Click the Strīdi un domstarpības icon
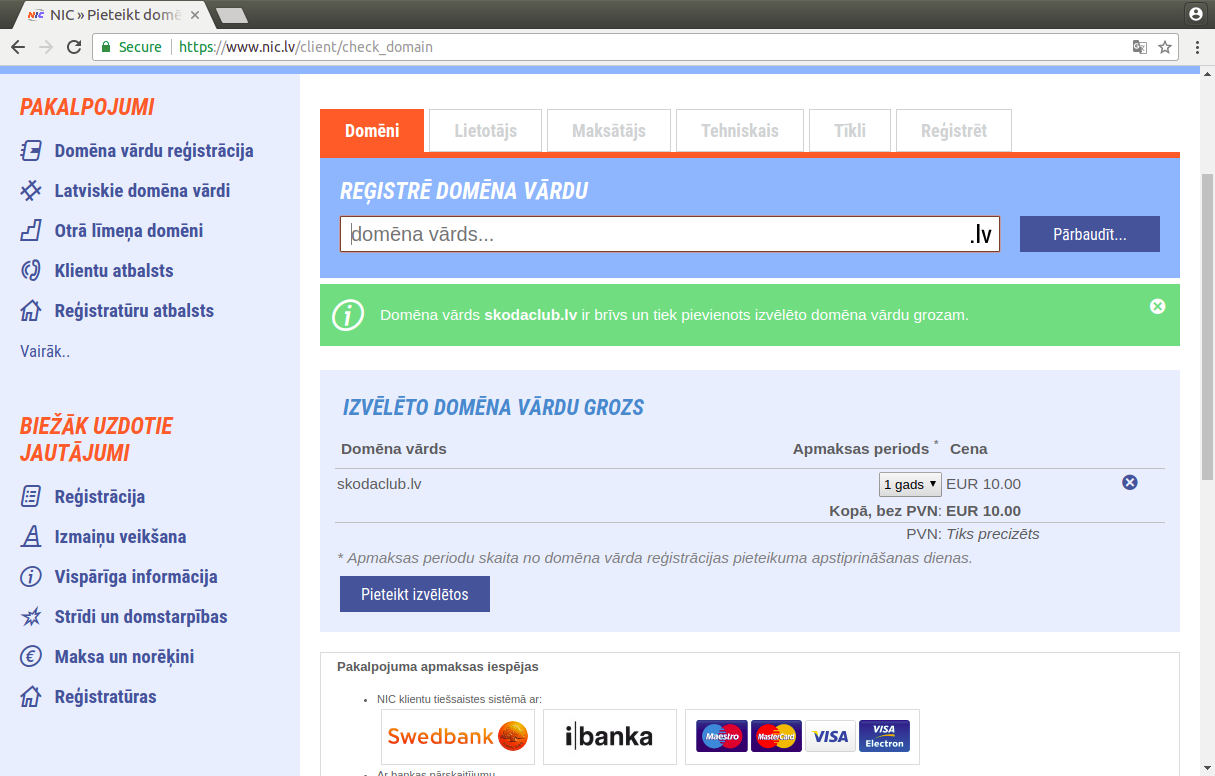 31,617
